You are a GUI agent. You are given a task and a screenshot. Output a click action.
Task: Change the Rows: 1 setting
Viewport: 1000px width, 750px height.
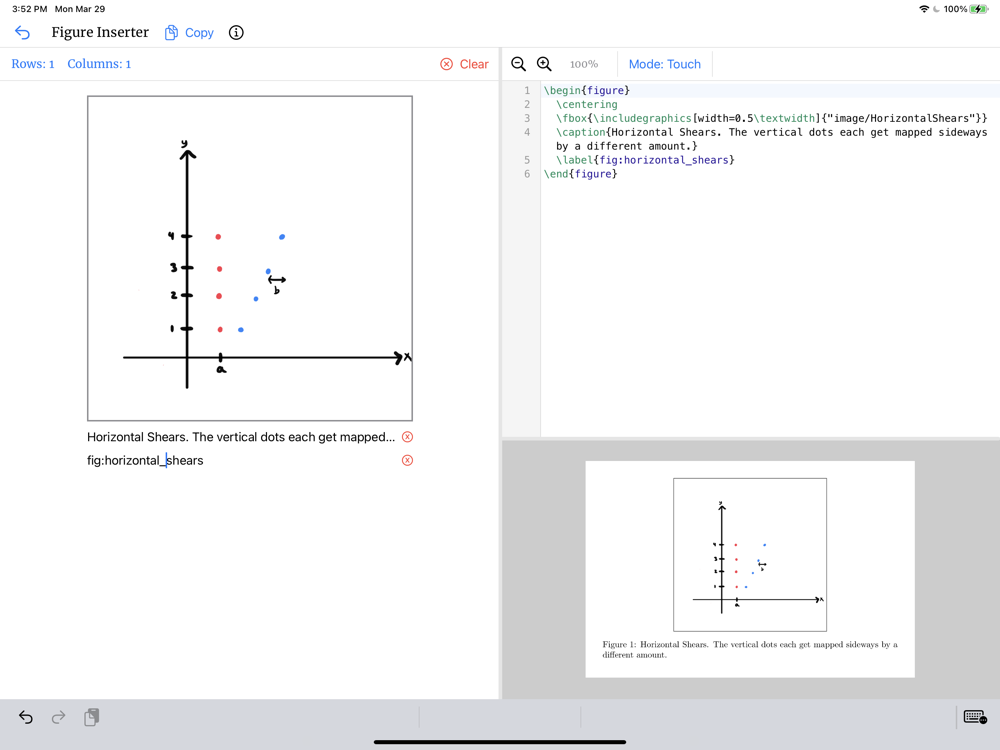coord(33,64)
